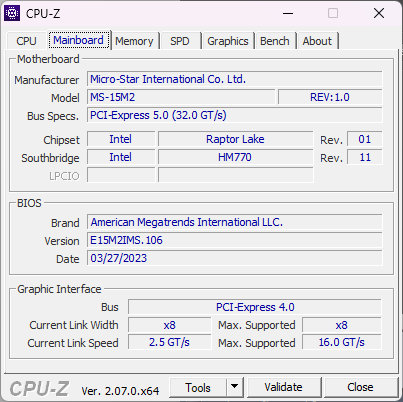Image resolution: width=403 pixels, height=402 pixels.
Task: Show the About tab
Action: coord(317,41)
